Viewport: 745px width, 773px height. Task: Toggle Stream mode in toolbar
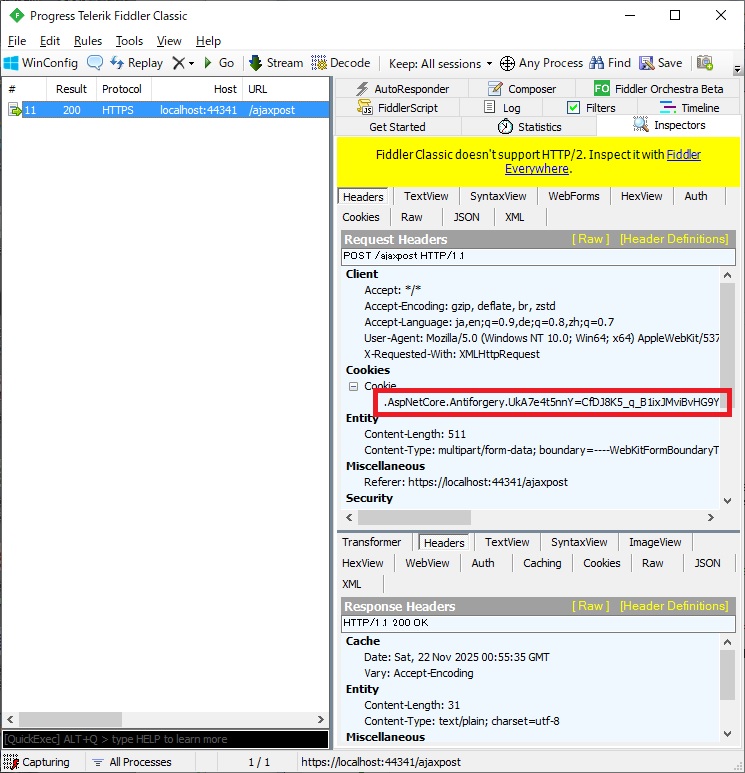(x=276, y=63)
